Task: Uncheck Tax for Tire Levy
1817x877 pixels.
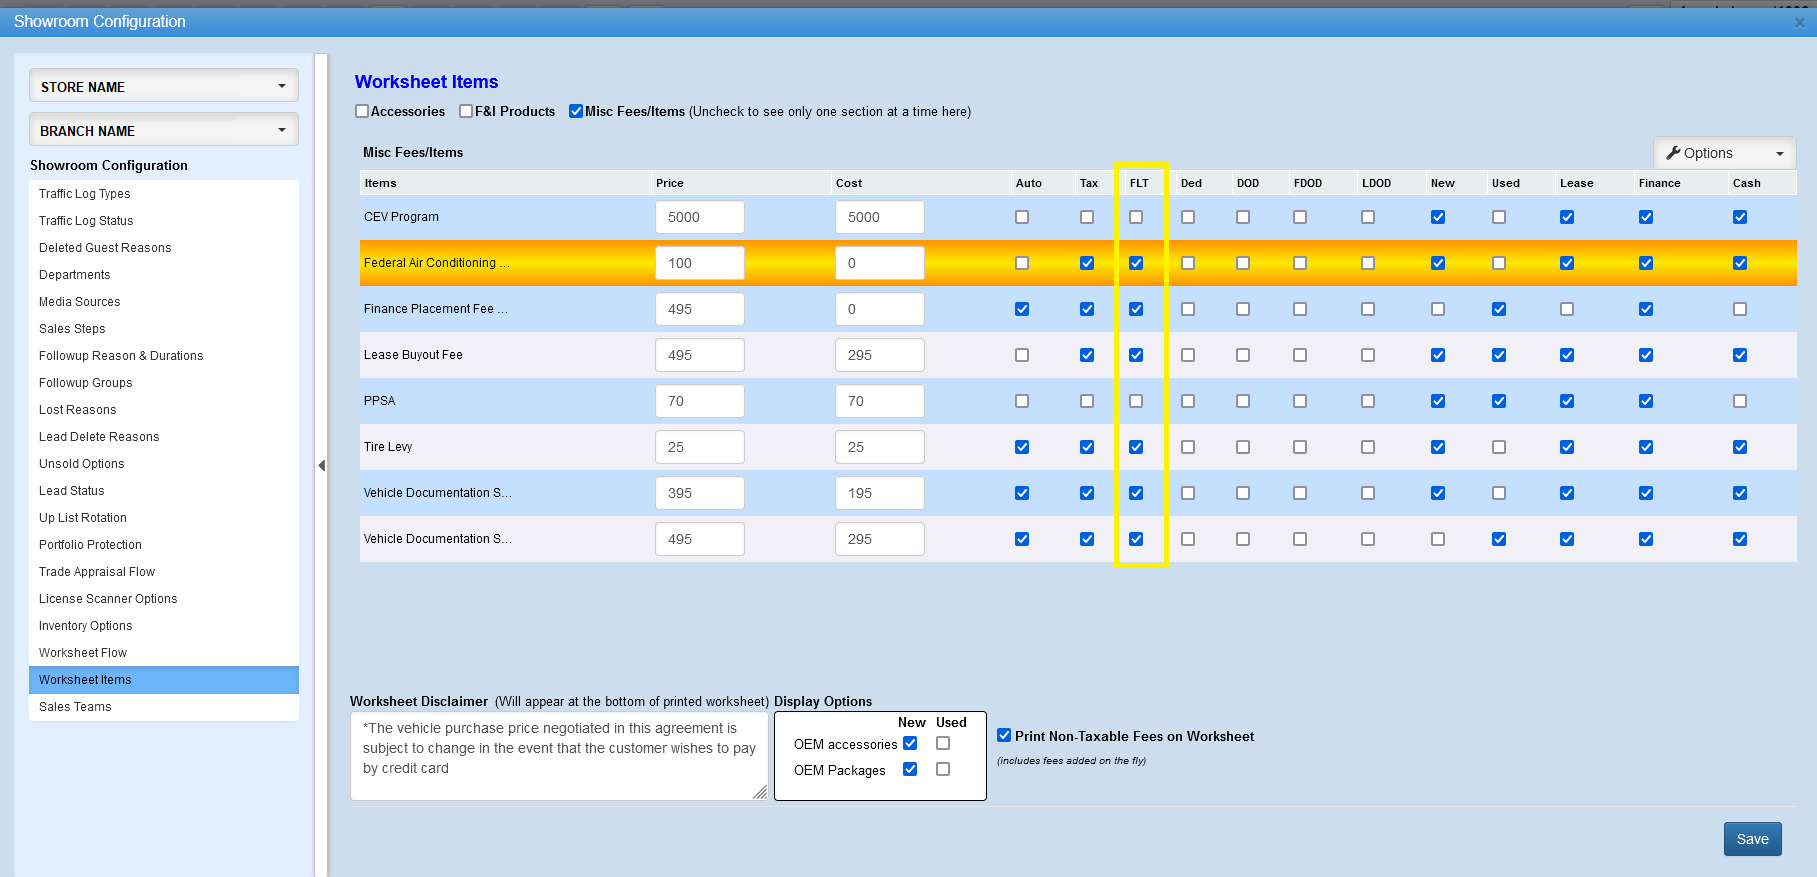Action: pyautogui.click(x=1087, y=447)
